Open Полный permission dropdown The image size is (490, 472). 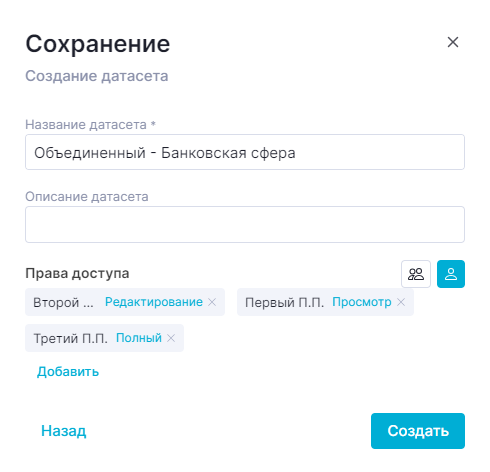click(139, 338)
